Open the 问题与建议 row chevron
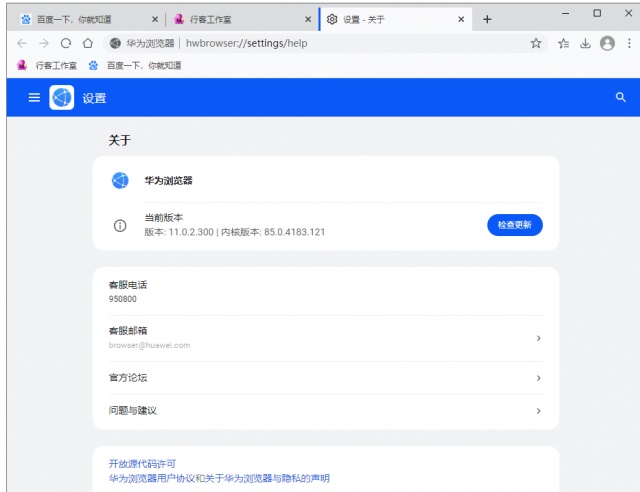 [538, 411]
